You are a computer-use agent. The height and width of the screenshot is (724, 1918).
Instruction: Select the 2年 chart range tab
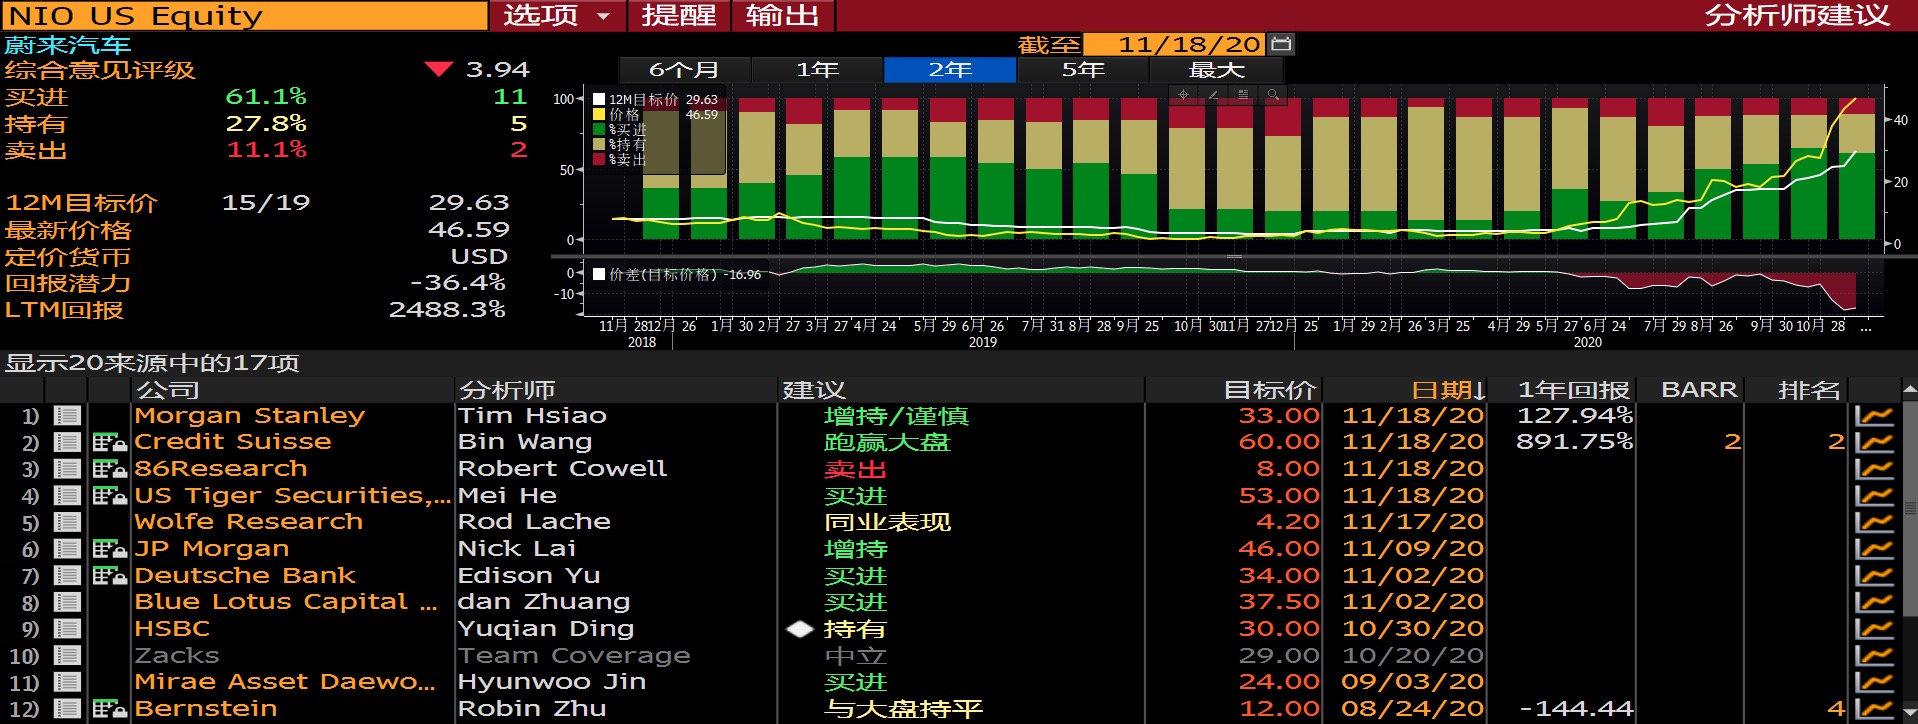(x=950, y=70)
